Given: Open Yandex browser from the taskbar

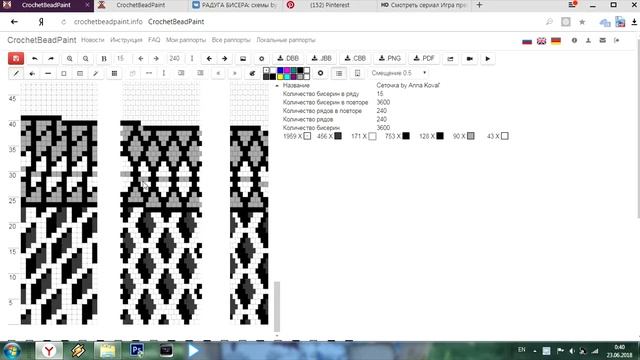Looking at the screenshot, I should pyautogui.click(x=49, y=350).
